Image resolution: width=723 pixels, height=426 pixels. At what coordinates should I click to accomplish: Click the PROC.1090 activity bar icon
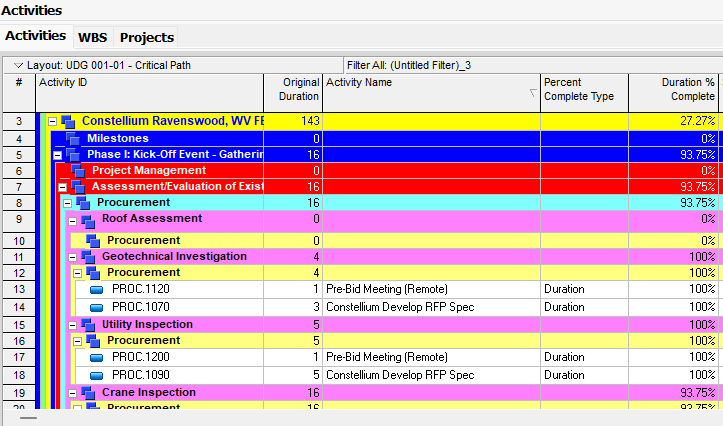point(96,376)
